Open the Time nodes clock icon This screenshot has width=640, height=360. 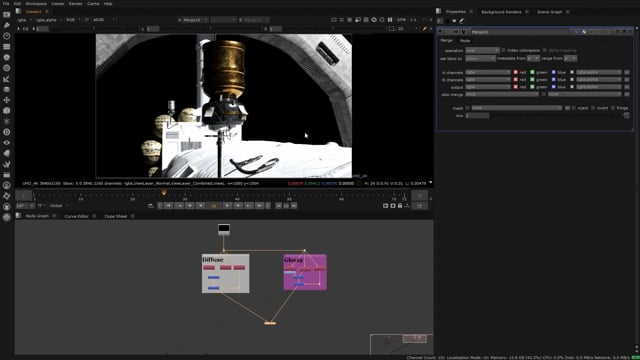(7, 36)
